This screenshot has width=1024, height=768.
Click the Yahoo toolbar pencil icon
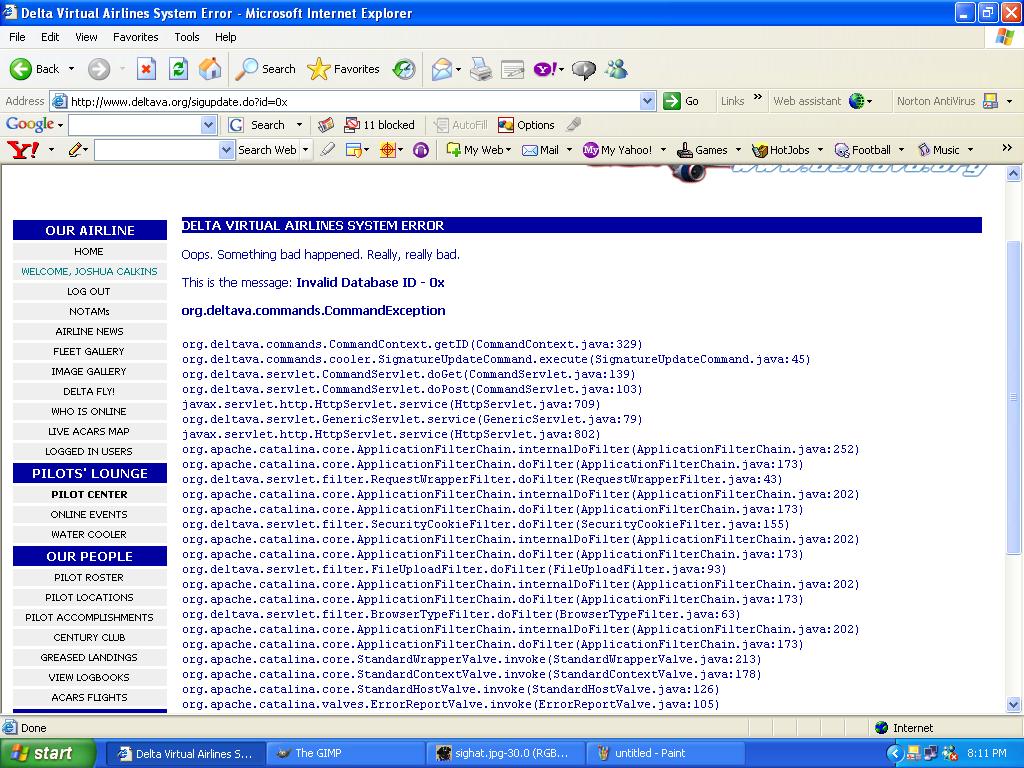coord(76,150)
